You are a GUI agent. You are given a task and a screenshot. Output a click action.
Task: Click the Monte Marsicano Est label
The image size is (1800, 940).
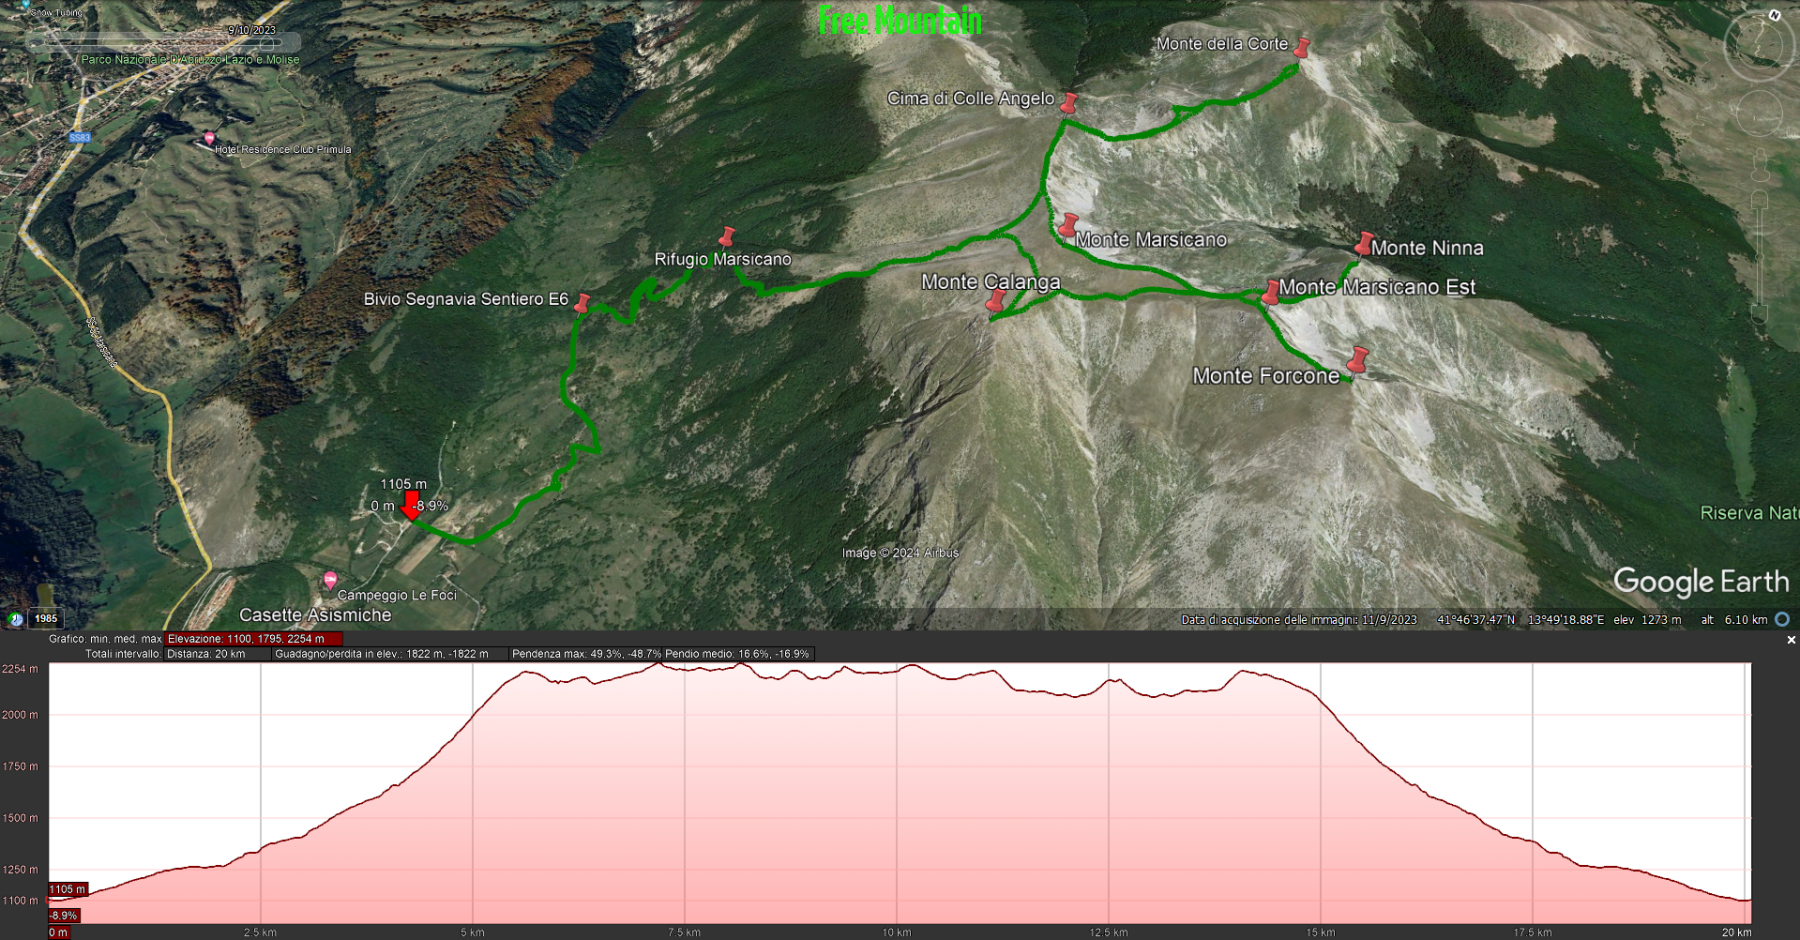coord(1378,287)
